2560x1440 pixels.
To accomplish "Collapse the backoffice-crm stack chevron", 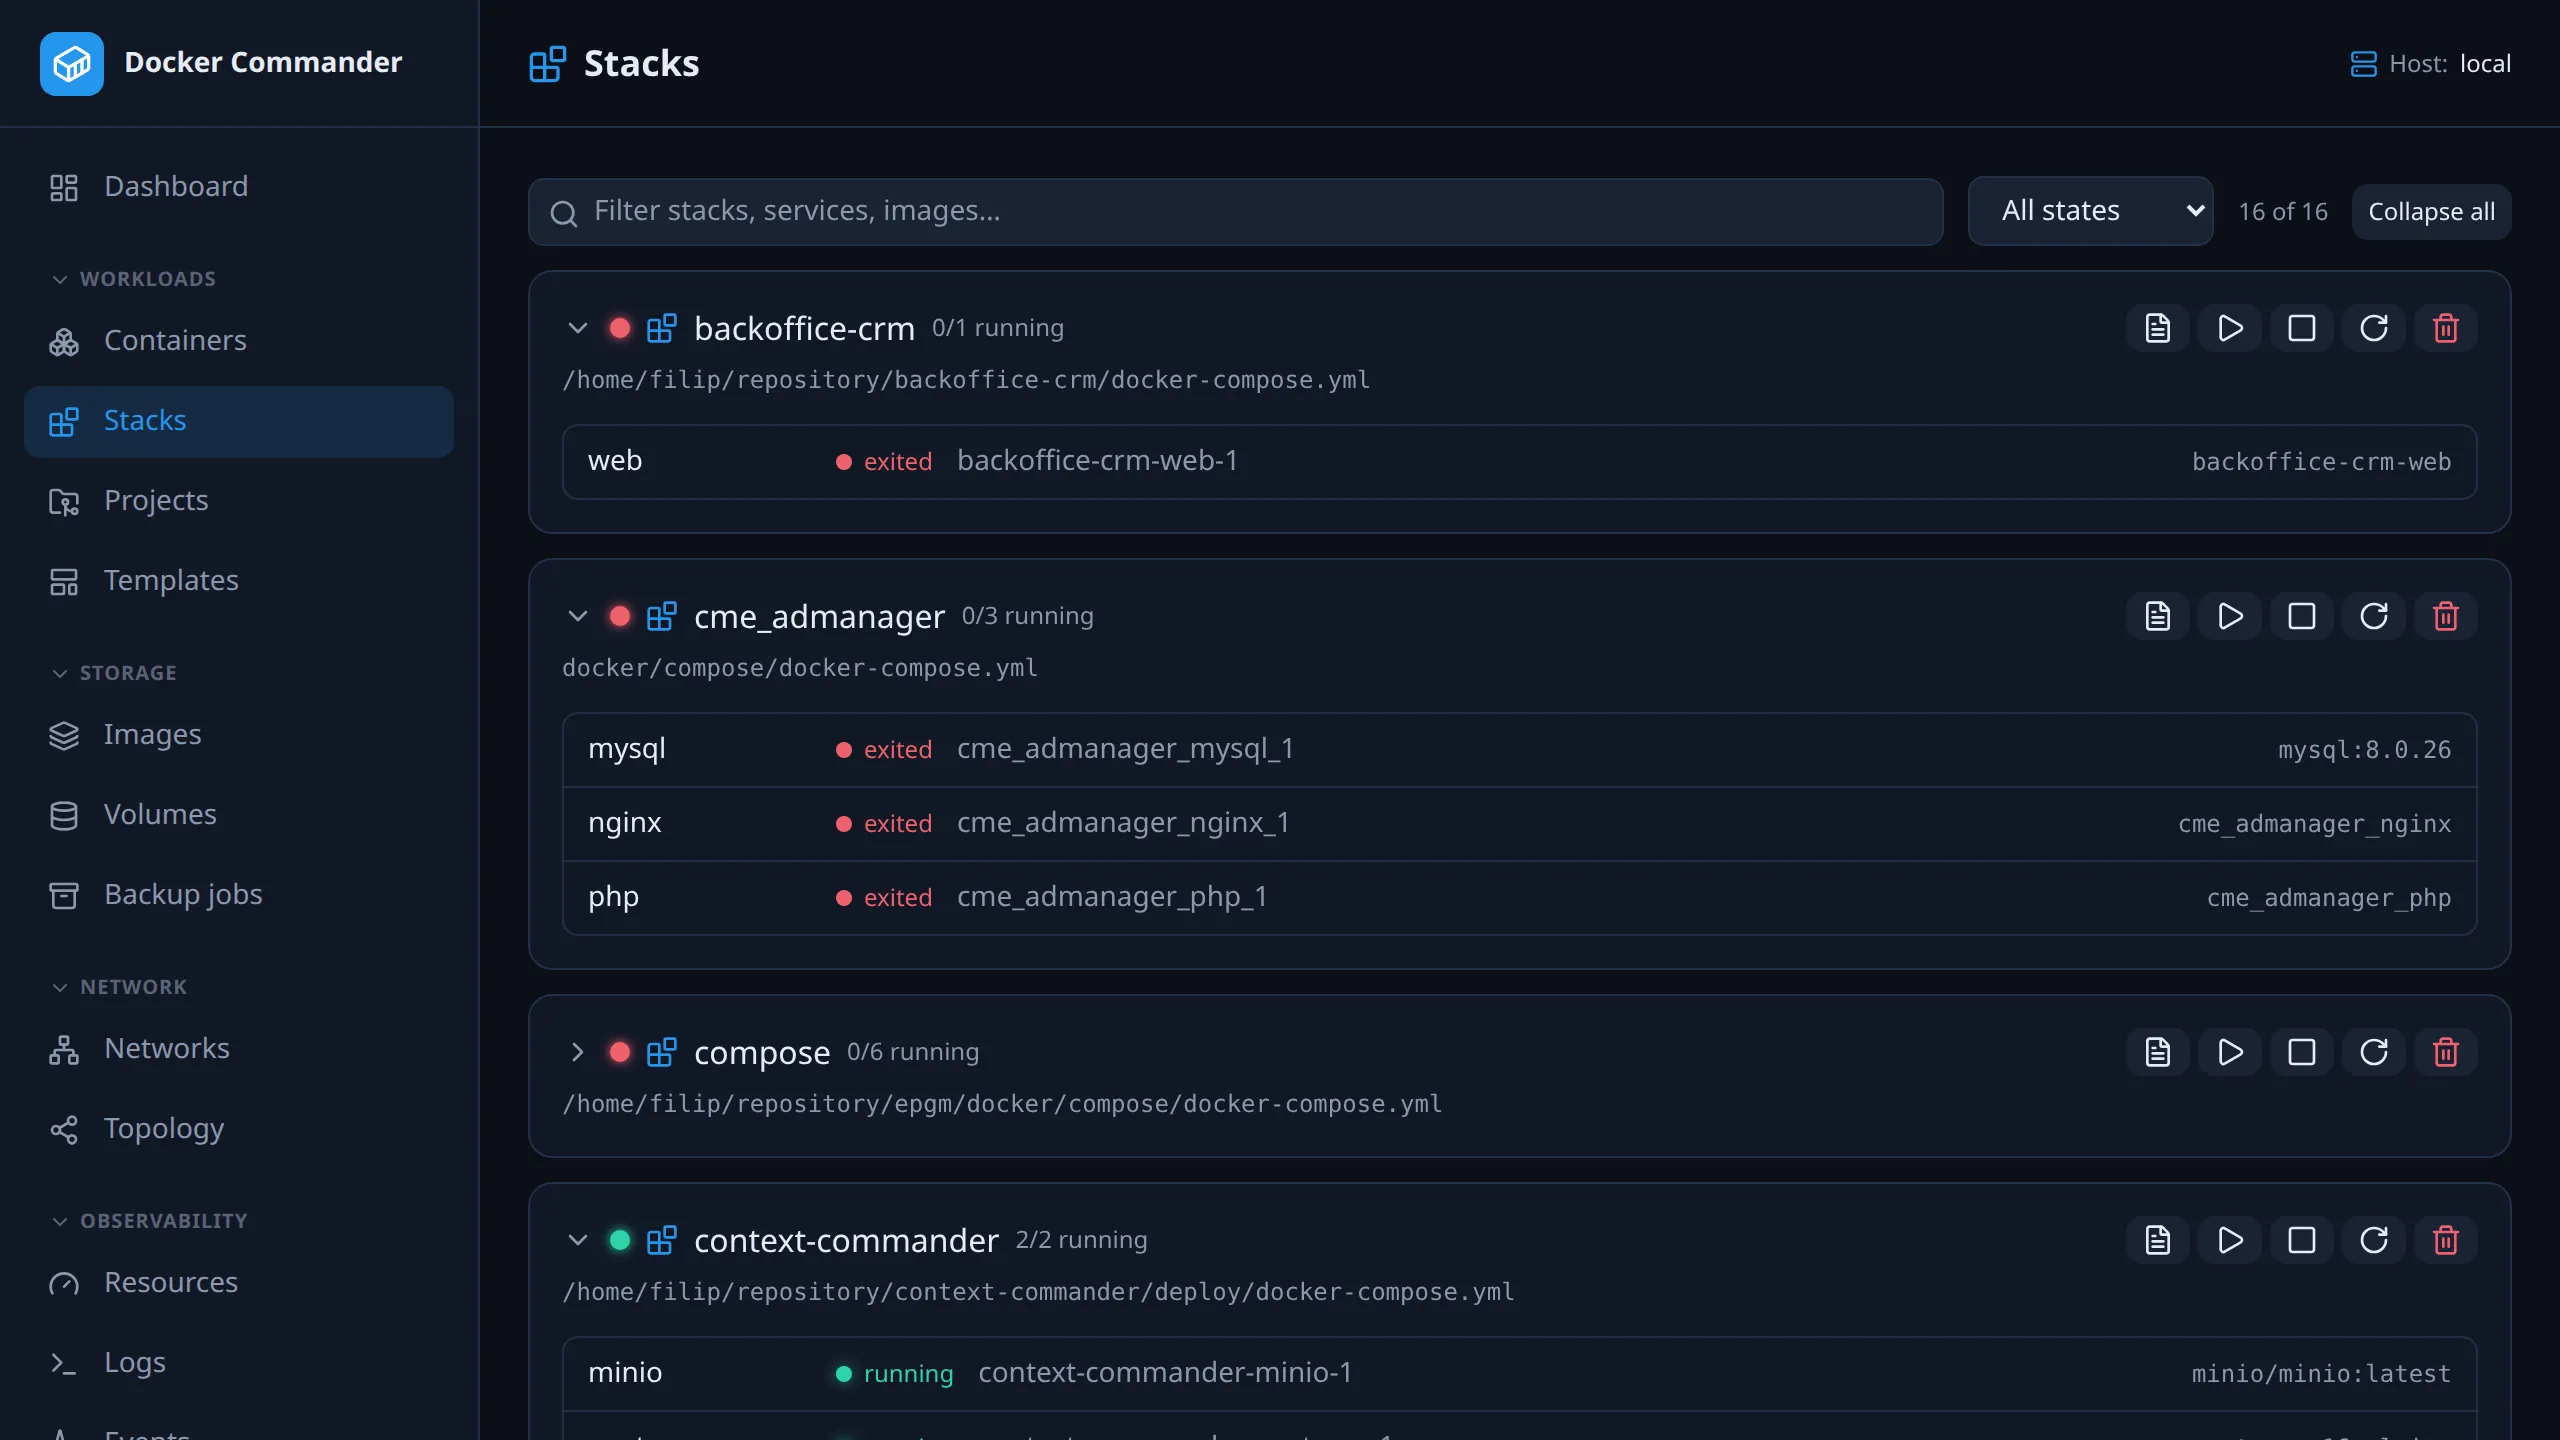I will click(577, 328).
